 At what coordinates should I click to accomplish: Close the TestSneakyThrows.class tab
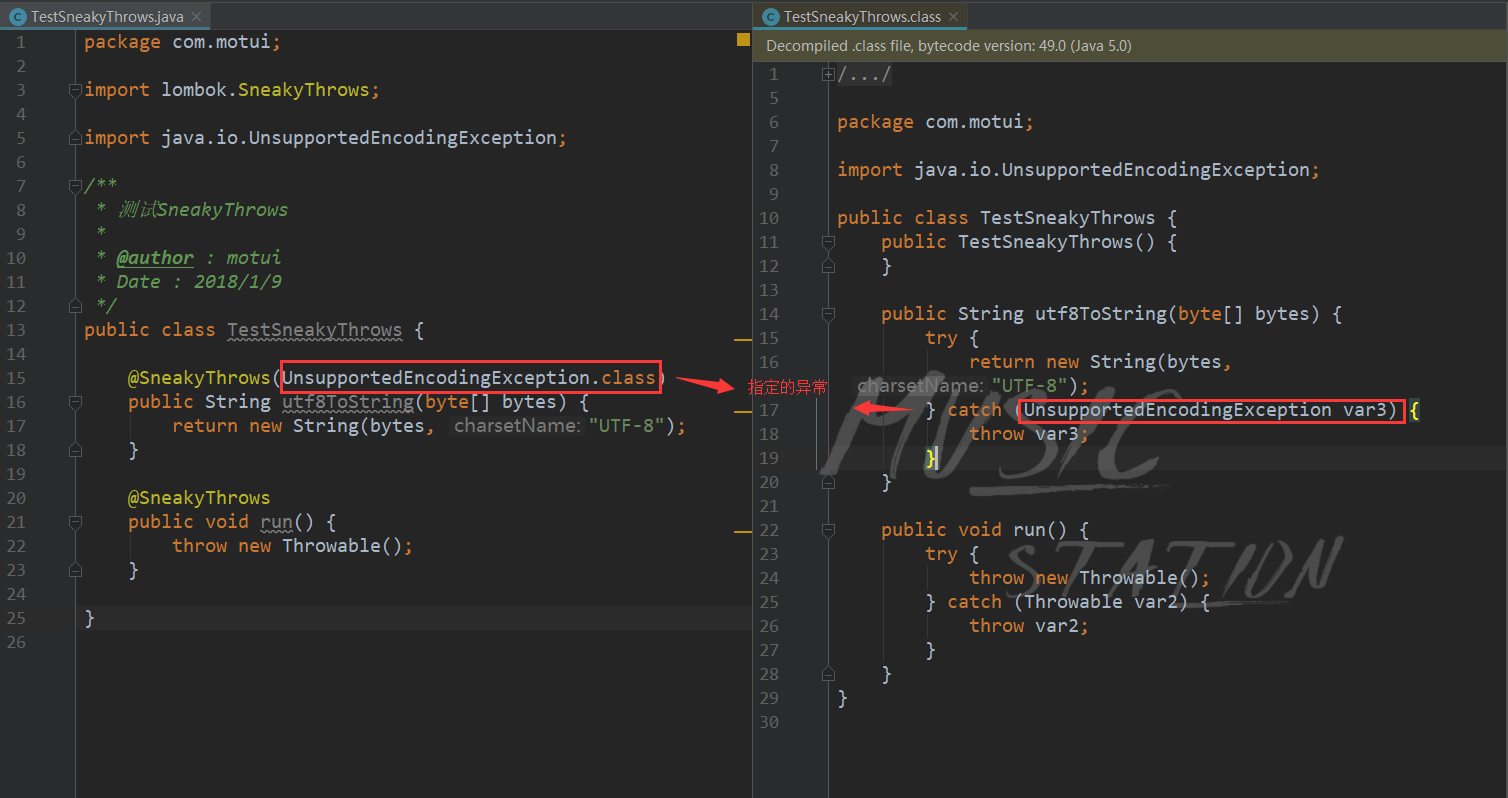coord(953,17)
